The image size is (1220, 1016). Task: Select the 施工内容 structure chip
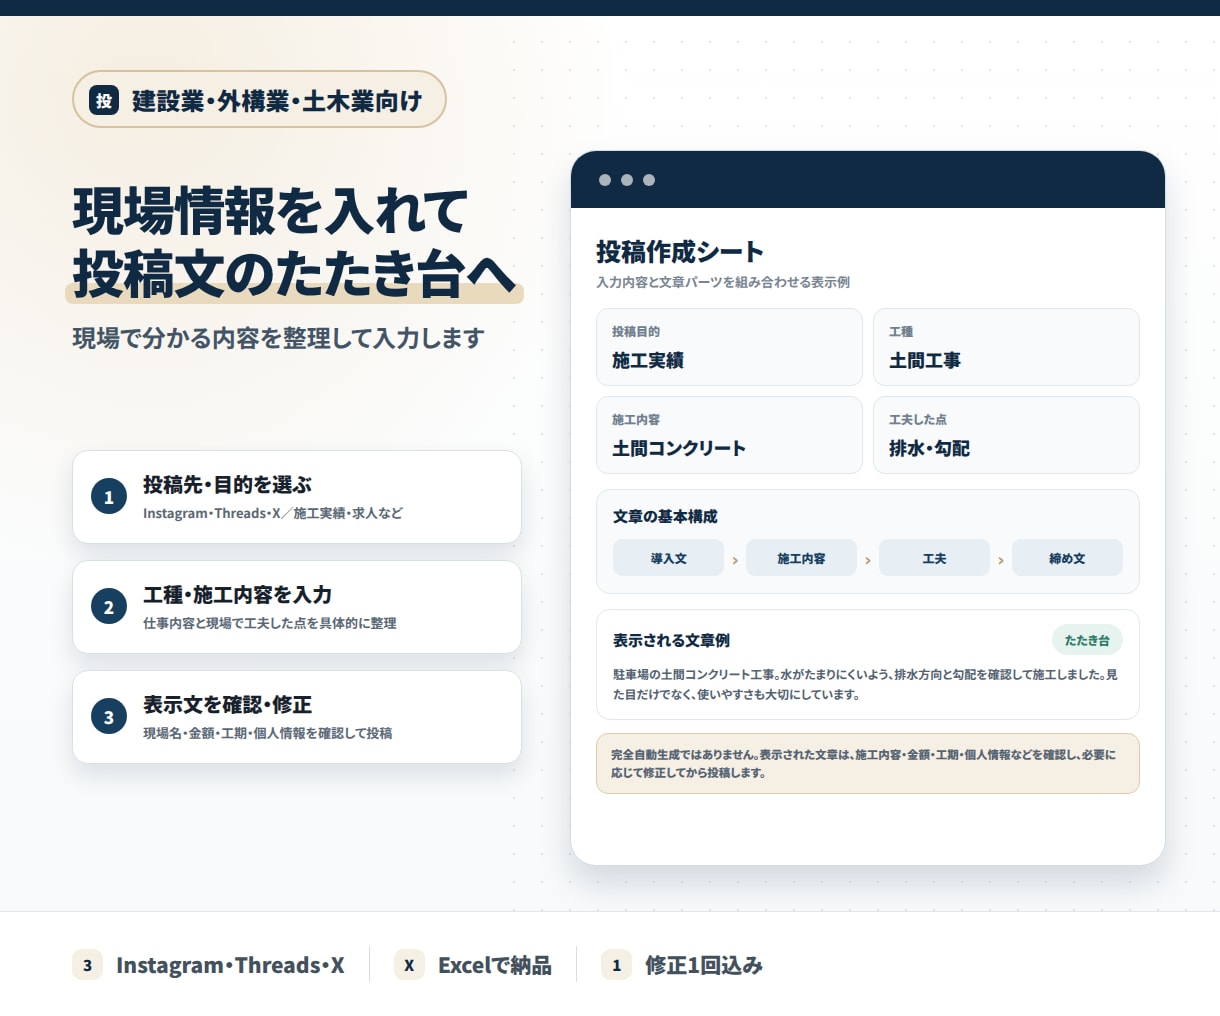pos(801,558)
